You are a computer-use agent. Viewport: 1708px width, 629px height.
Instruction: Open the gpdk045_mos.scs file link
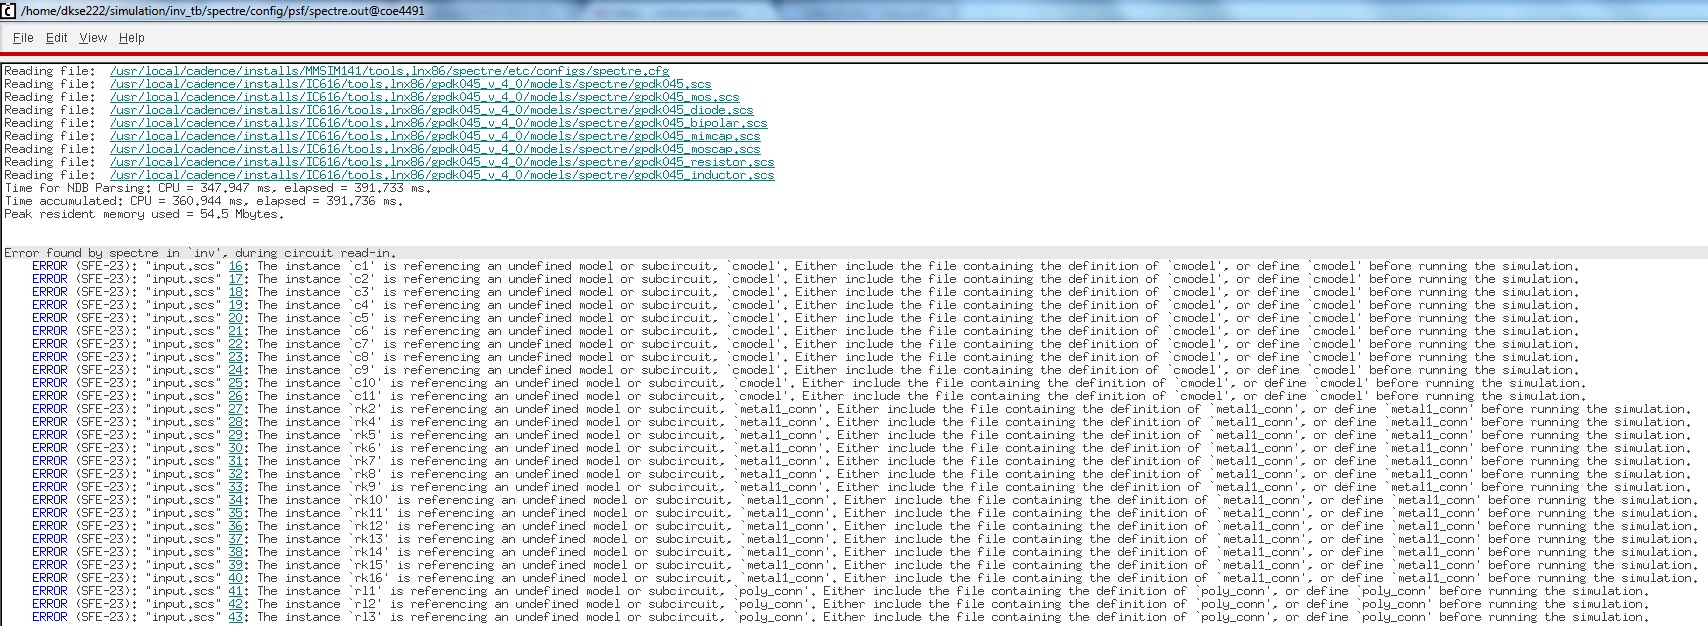[424, 97]
